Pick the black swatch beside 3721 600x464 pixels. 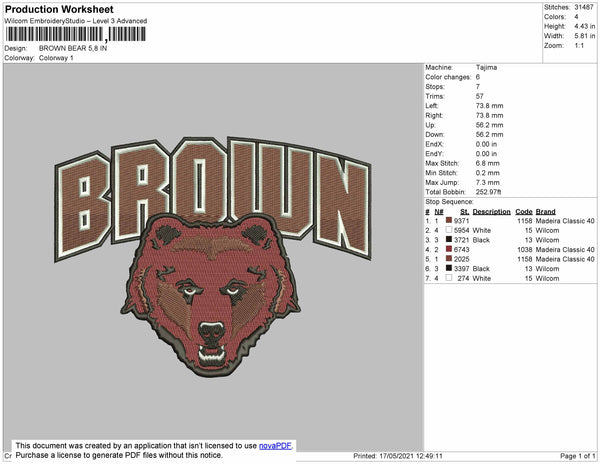tap(449, 239)
